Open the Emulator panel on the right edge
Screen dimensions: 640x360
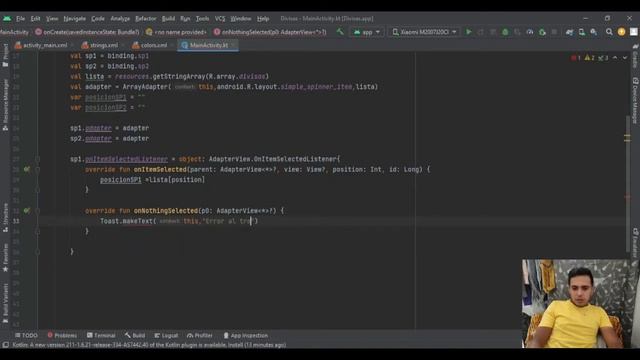coord(635,243)
